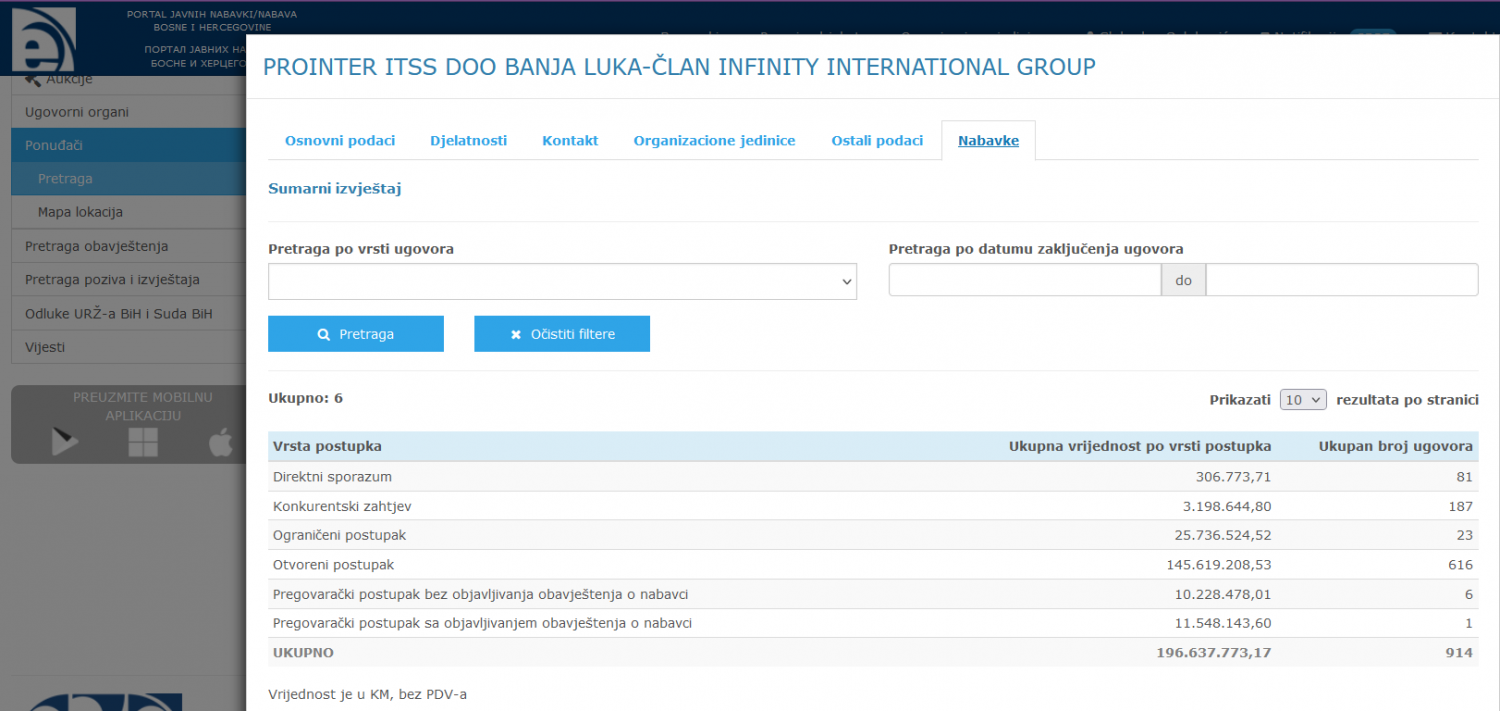Click the Pretraga search button
The width and height of the screenshot is (1500, 711).
[x=355, y=334]
